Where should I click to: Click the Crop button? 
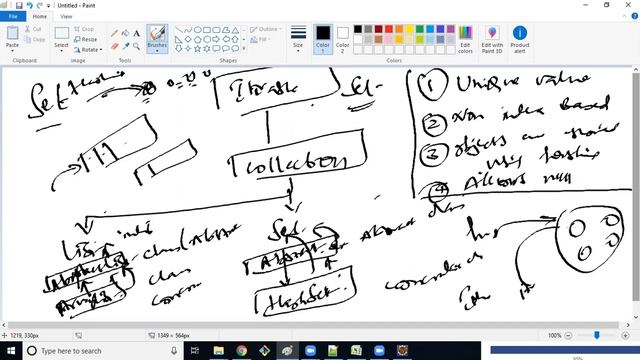[x=84, y=29]
